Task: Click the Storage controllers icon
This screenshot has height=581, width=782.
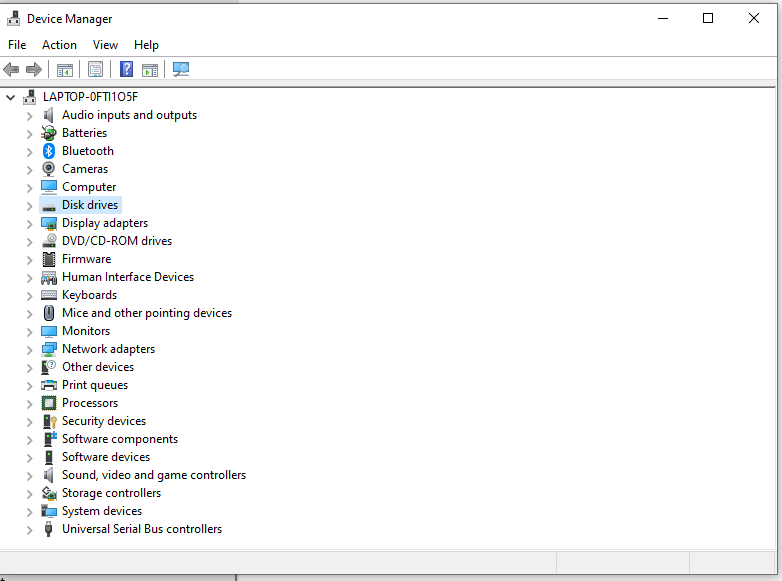Action: click(x=48, y=493)
